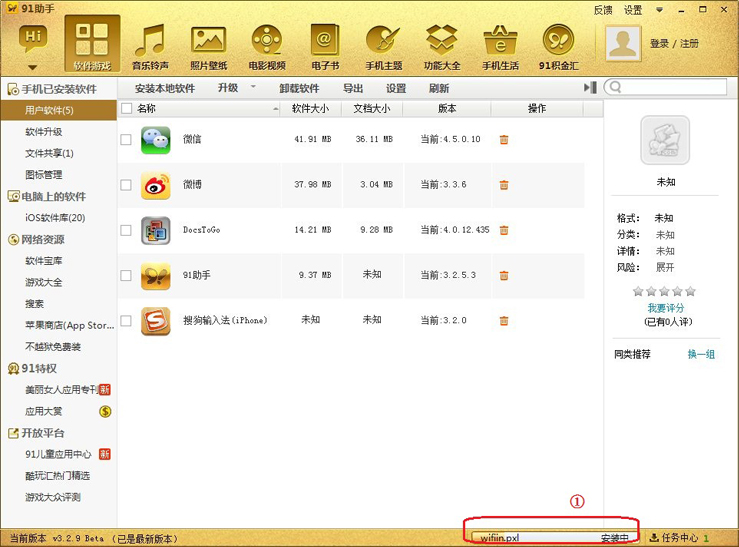
Task: Collapse the right details panel icon
Action: pyautogui.click(x=591, y=87)
